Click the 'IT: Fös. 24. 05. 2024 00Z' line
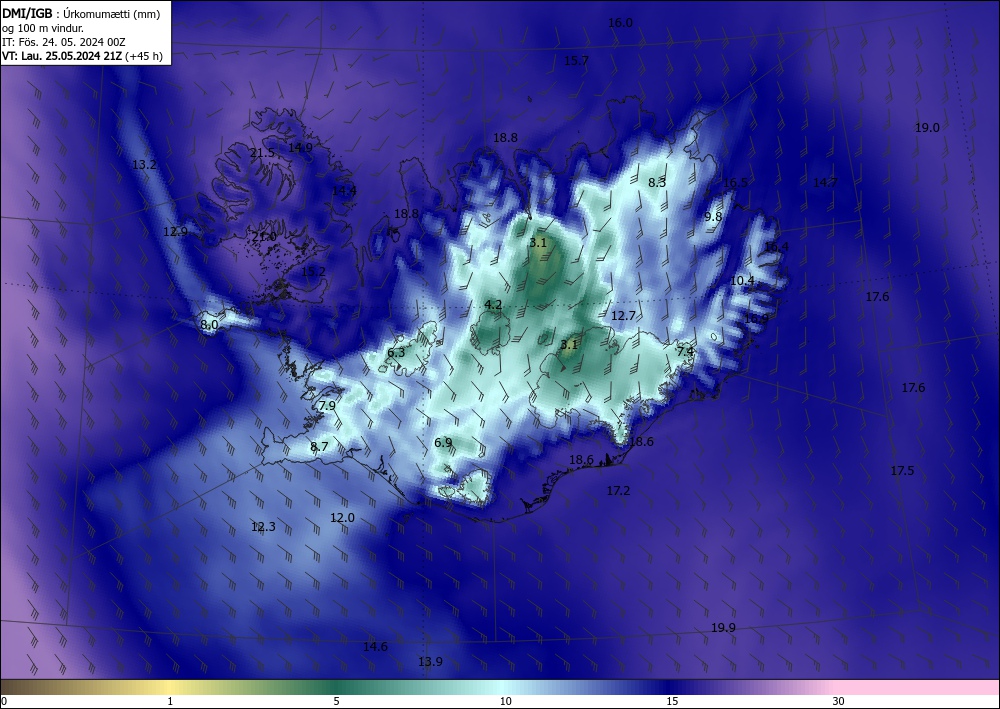1000x709 pixels. pyautogui.click(x=64, y=42)
